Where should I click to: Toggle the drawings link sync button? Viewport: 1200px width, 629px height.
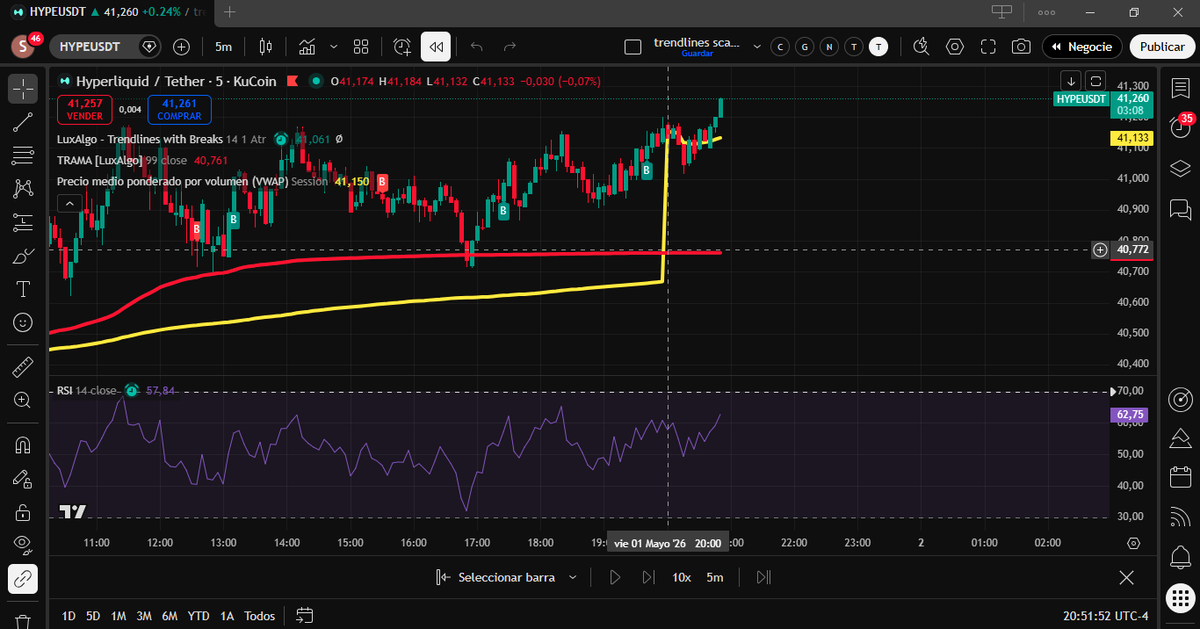pos(23,577)
